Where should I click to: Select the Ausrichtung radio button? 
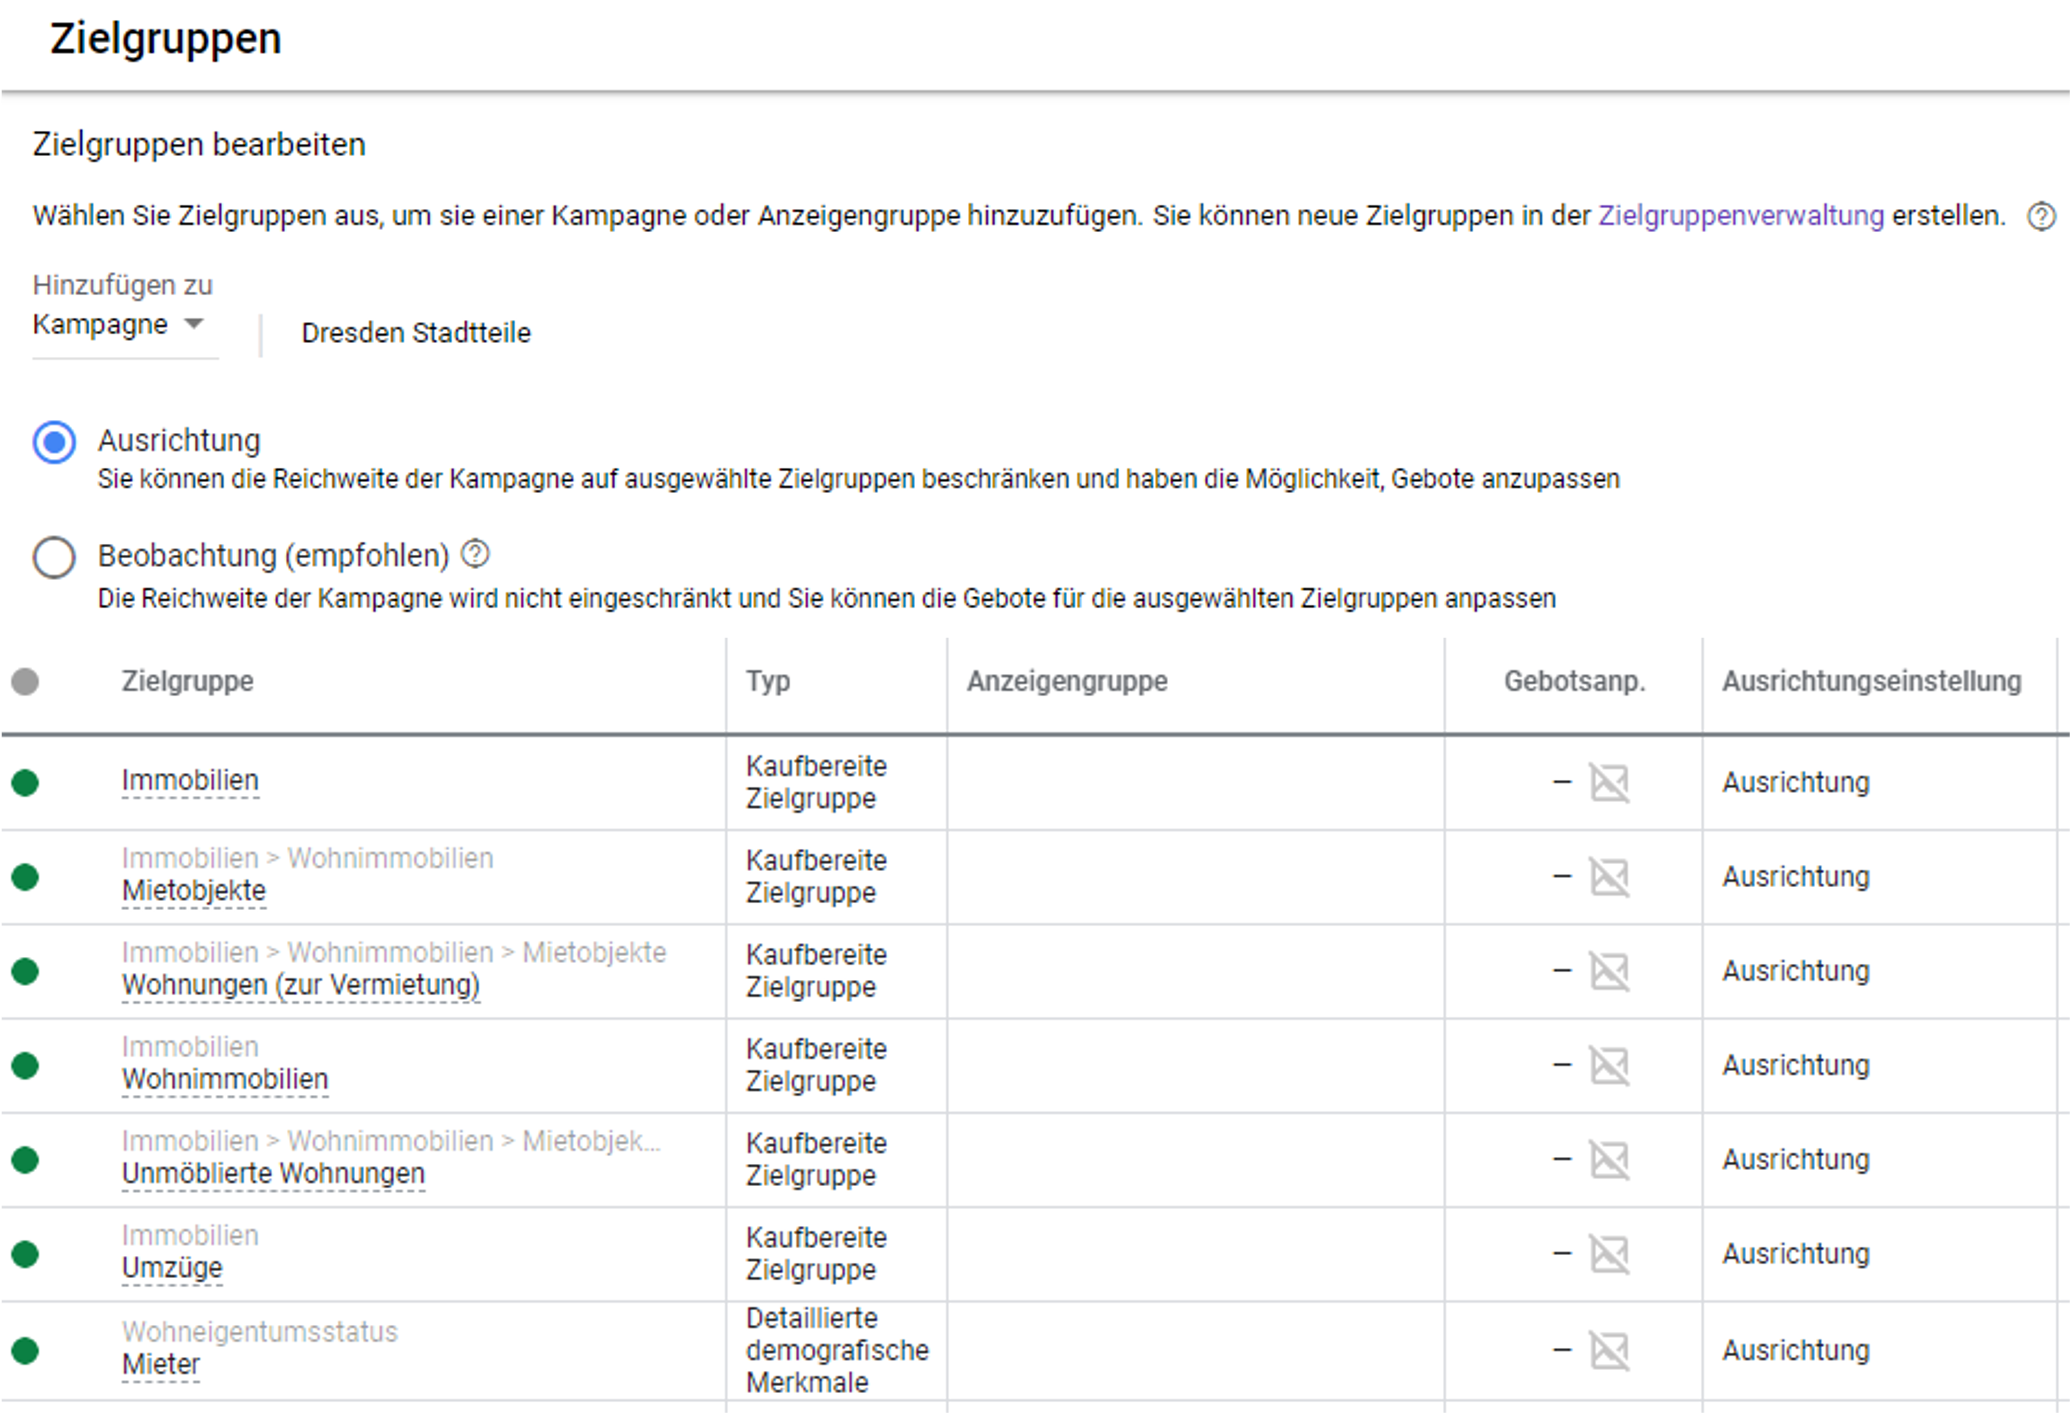[x=54, y=442]
